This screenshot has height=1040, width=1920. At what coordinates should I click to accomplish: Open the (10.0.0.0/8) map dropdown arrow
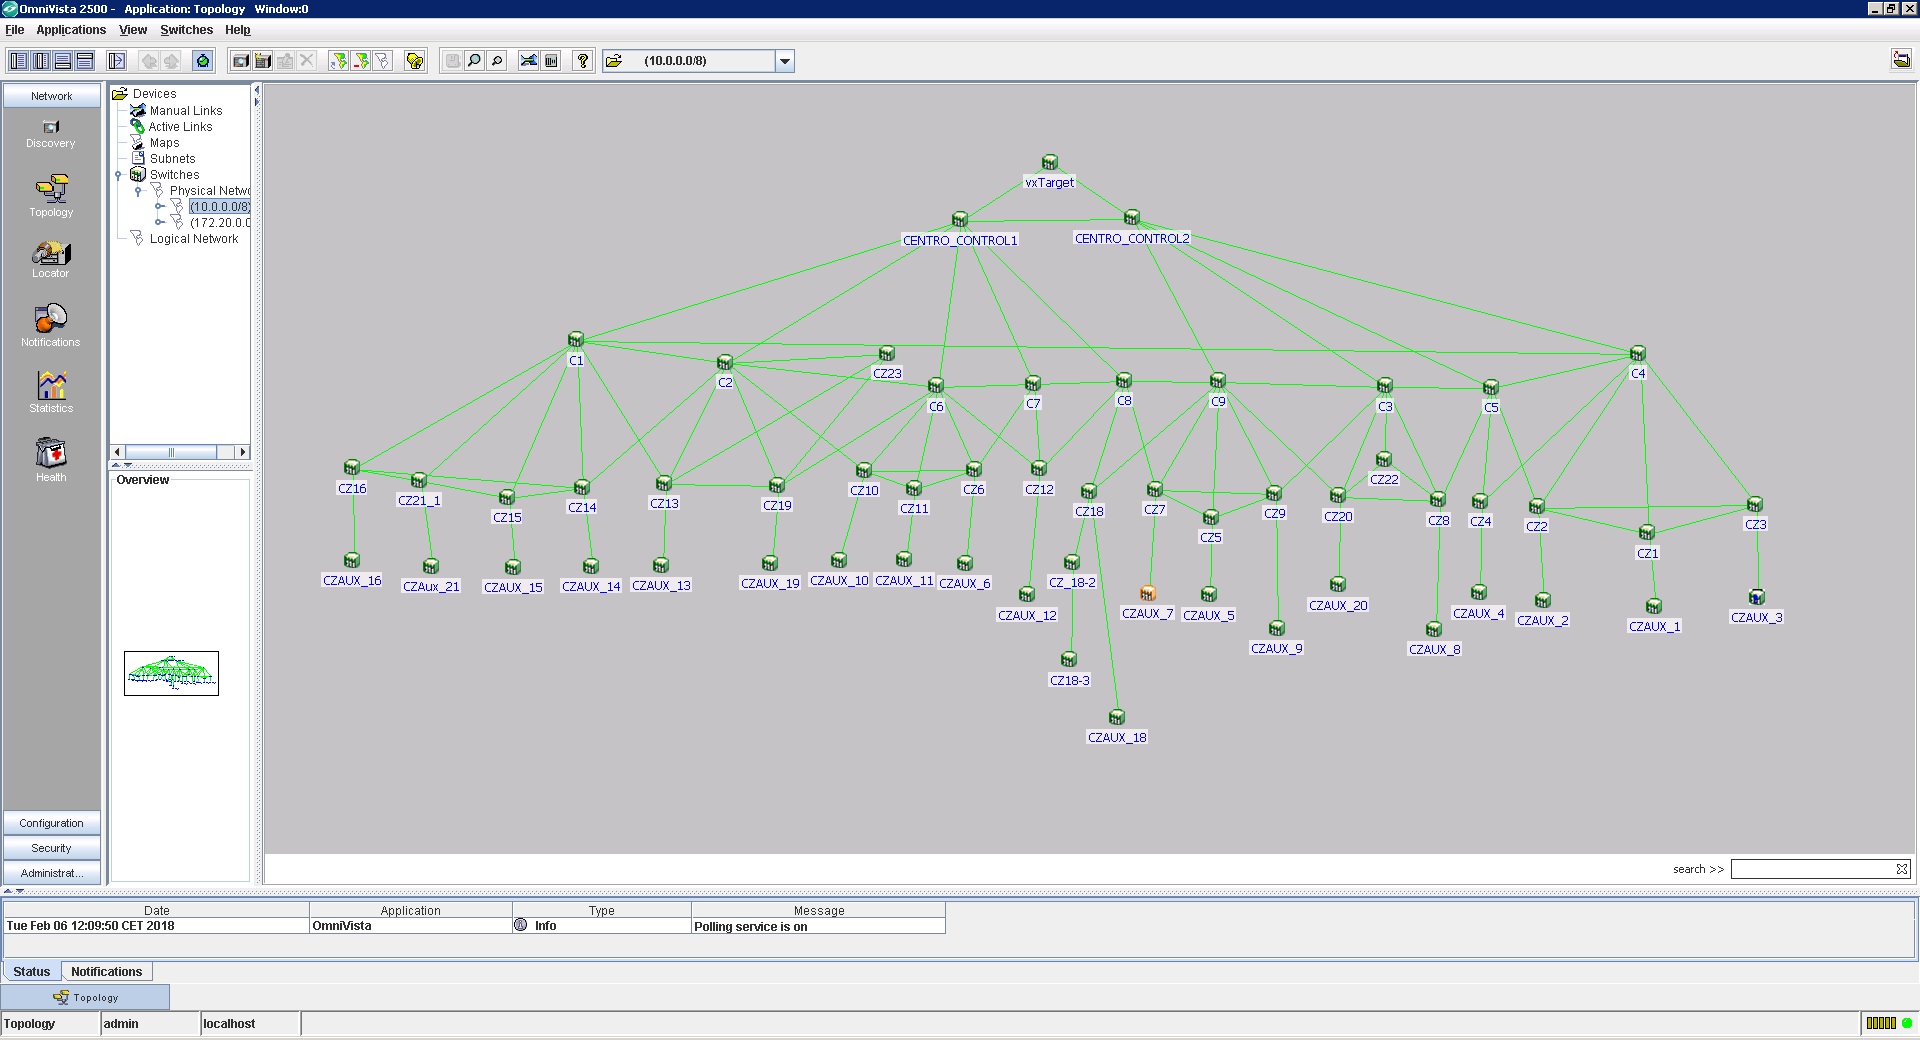point(785,61)
